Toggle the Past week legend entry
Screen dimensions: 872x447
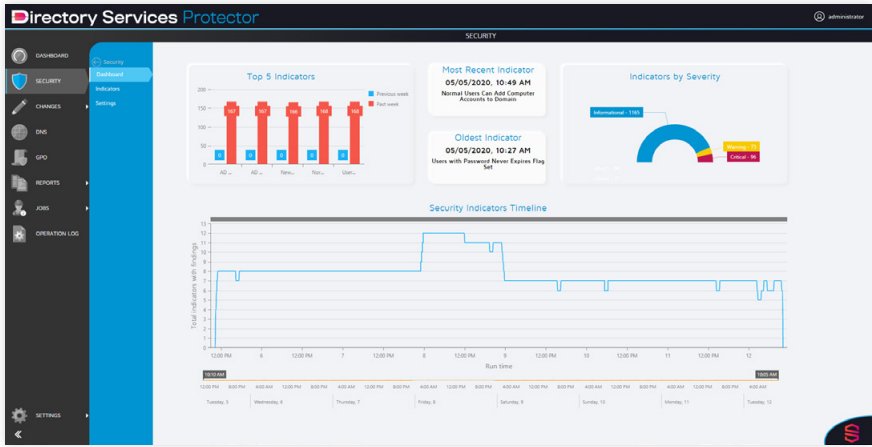384,104
